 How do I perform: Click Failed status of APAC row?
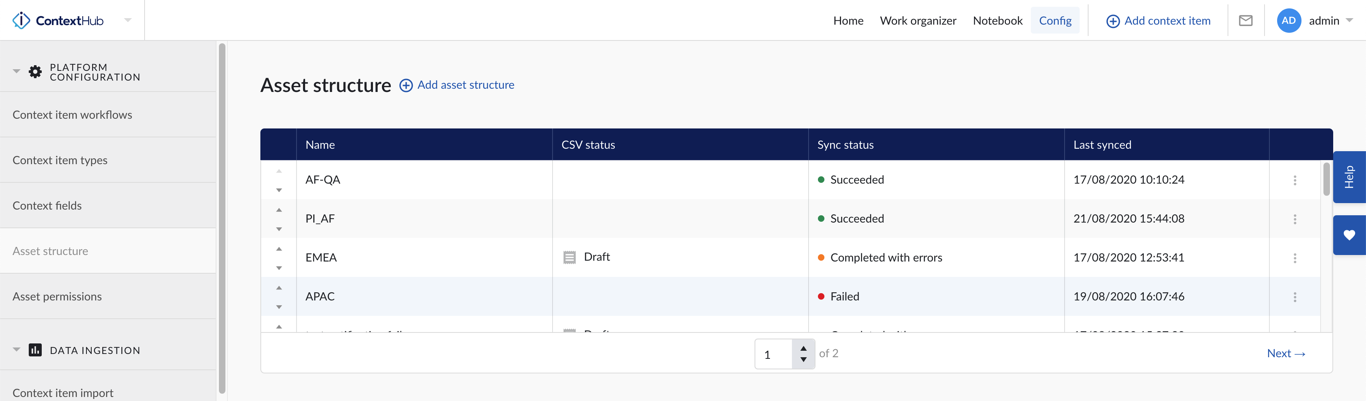[x=845, y=296]
